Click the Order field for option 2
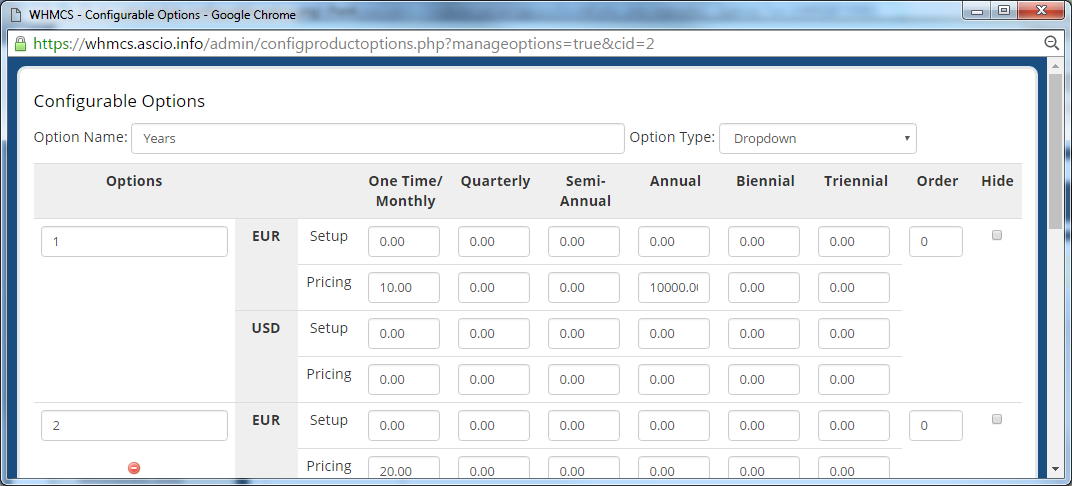The image size is (1072, 486). (x=935, y=426)
